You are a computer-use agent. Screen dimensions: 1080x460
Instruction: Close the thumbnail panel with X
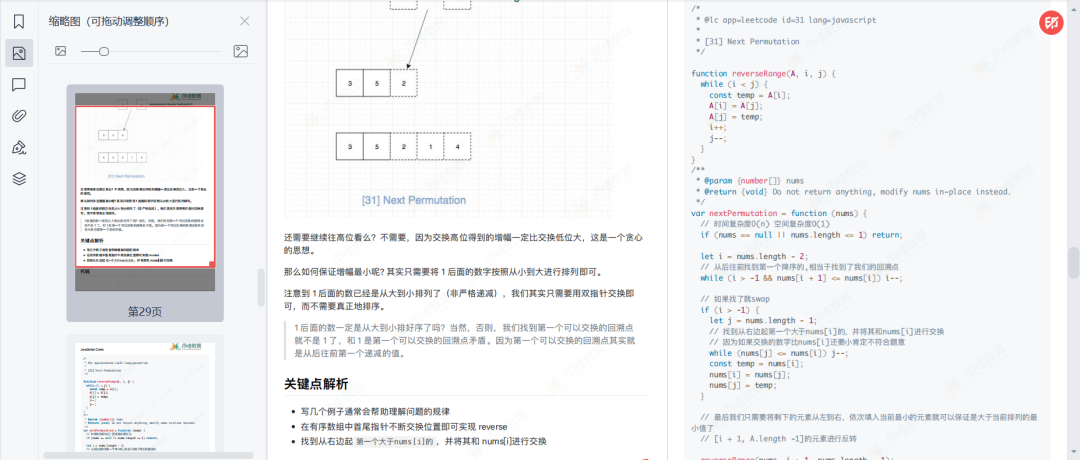[245, 21]
